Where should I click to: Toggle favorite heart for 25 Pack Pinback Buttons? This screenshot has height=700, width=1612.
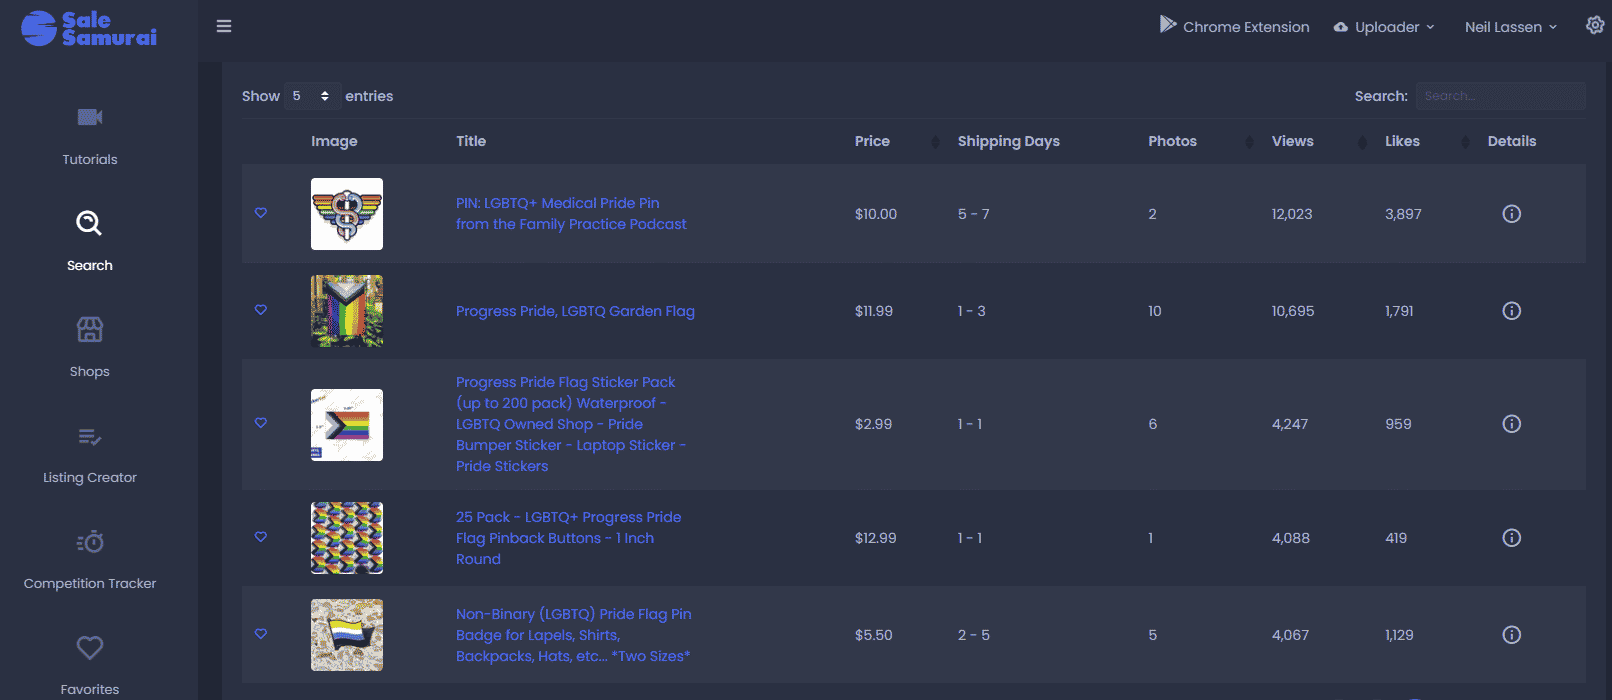(x=261, y=537)
